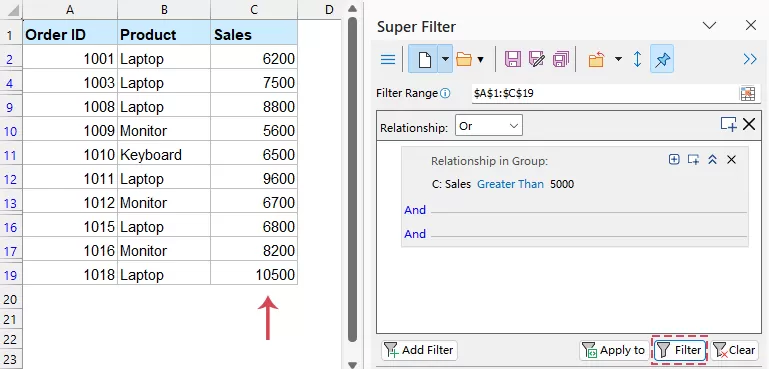769x369 pixels.
Task: Select the Sales cell with 10500
Action: click(x=254, y=274)
